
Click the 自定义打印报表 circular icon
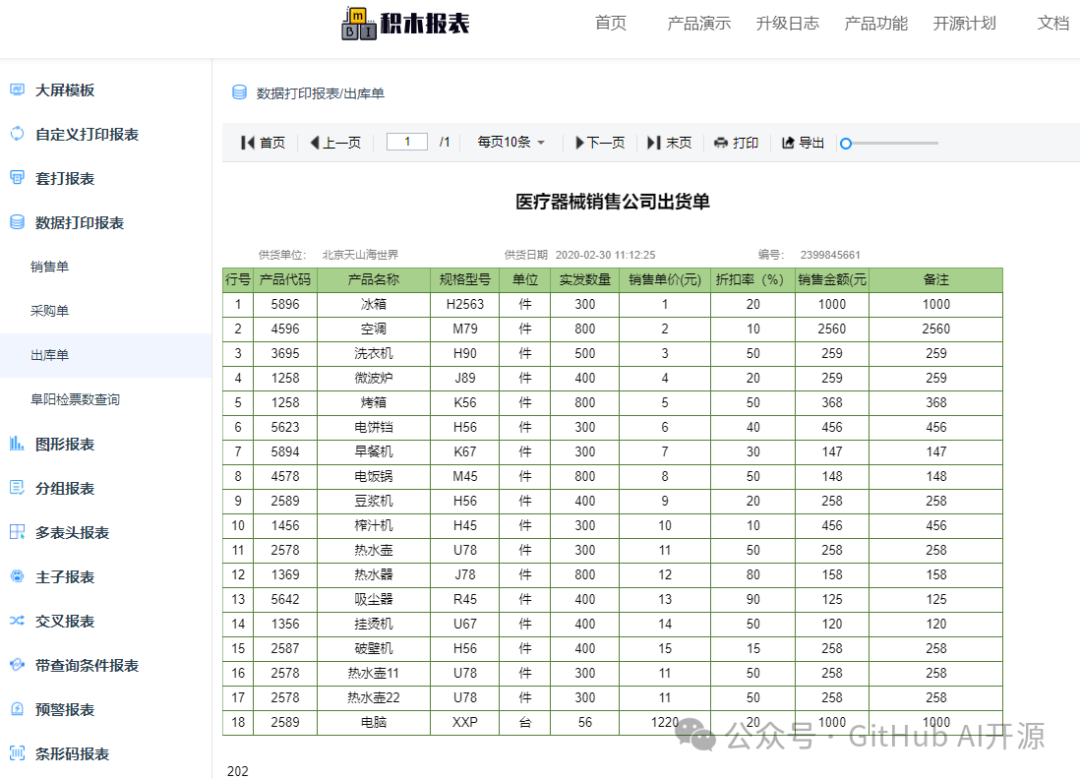(x=17, y=134)
